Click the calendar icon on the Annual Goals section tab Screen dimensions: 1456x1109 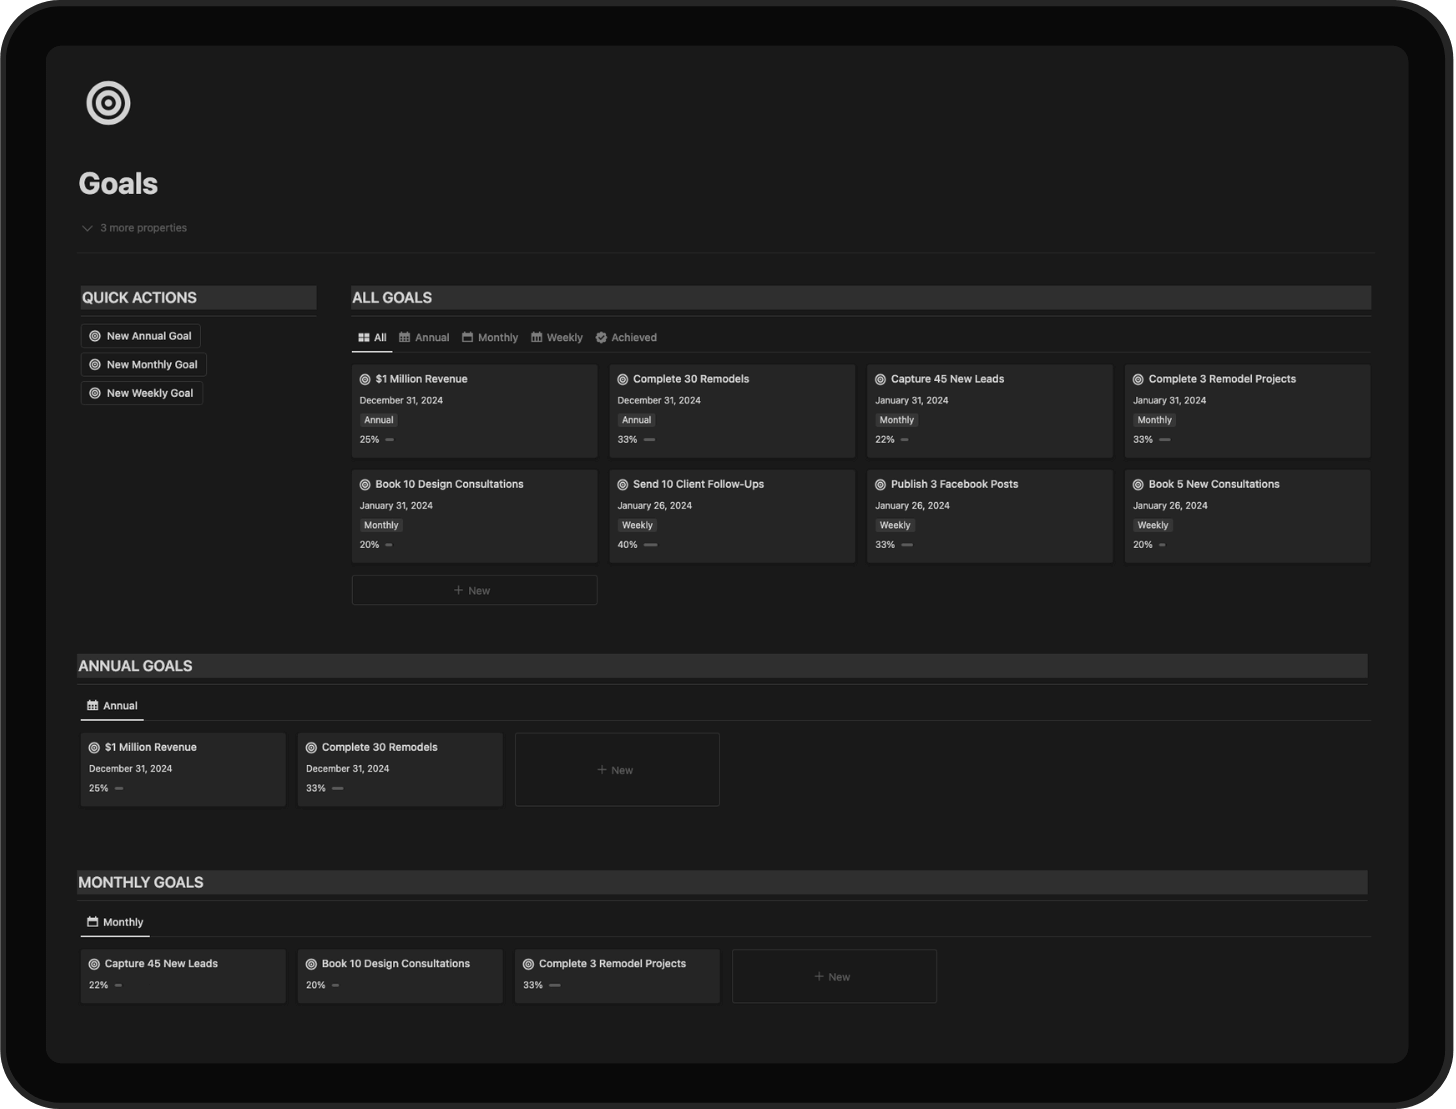tap(93, 706)
